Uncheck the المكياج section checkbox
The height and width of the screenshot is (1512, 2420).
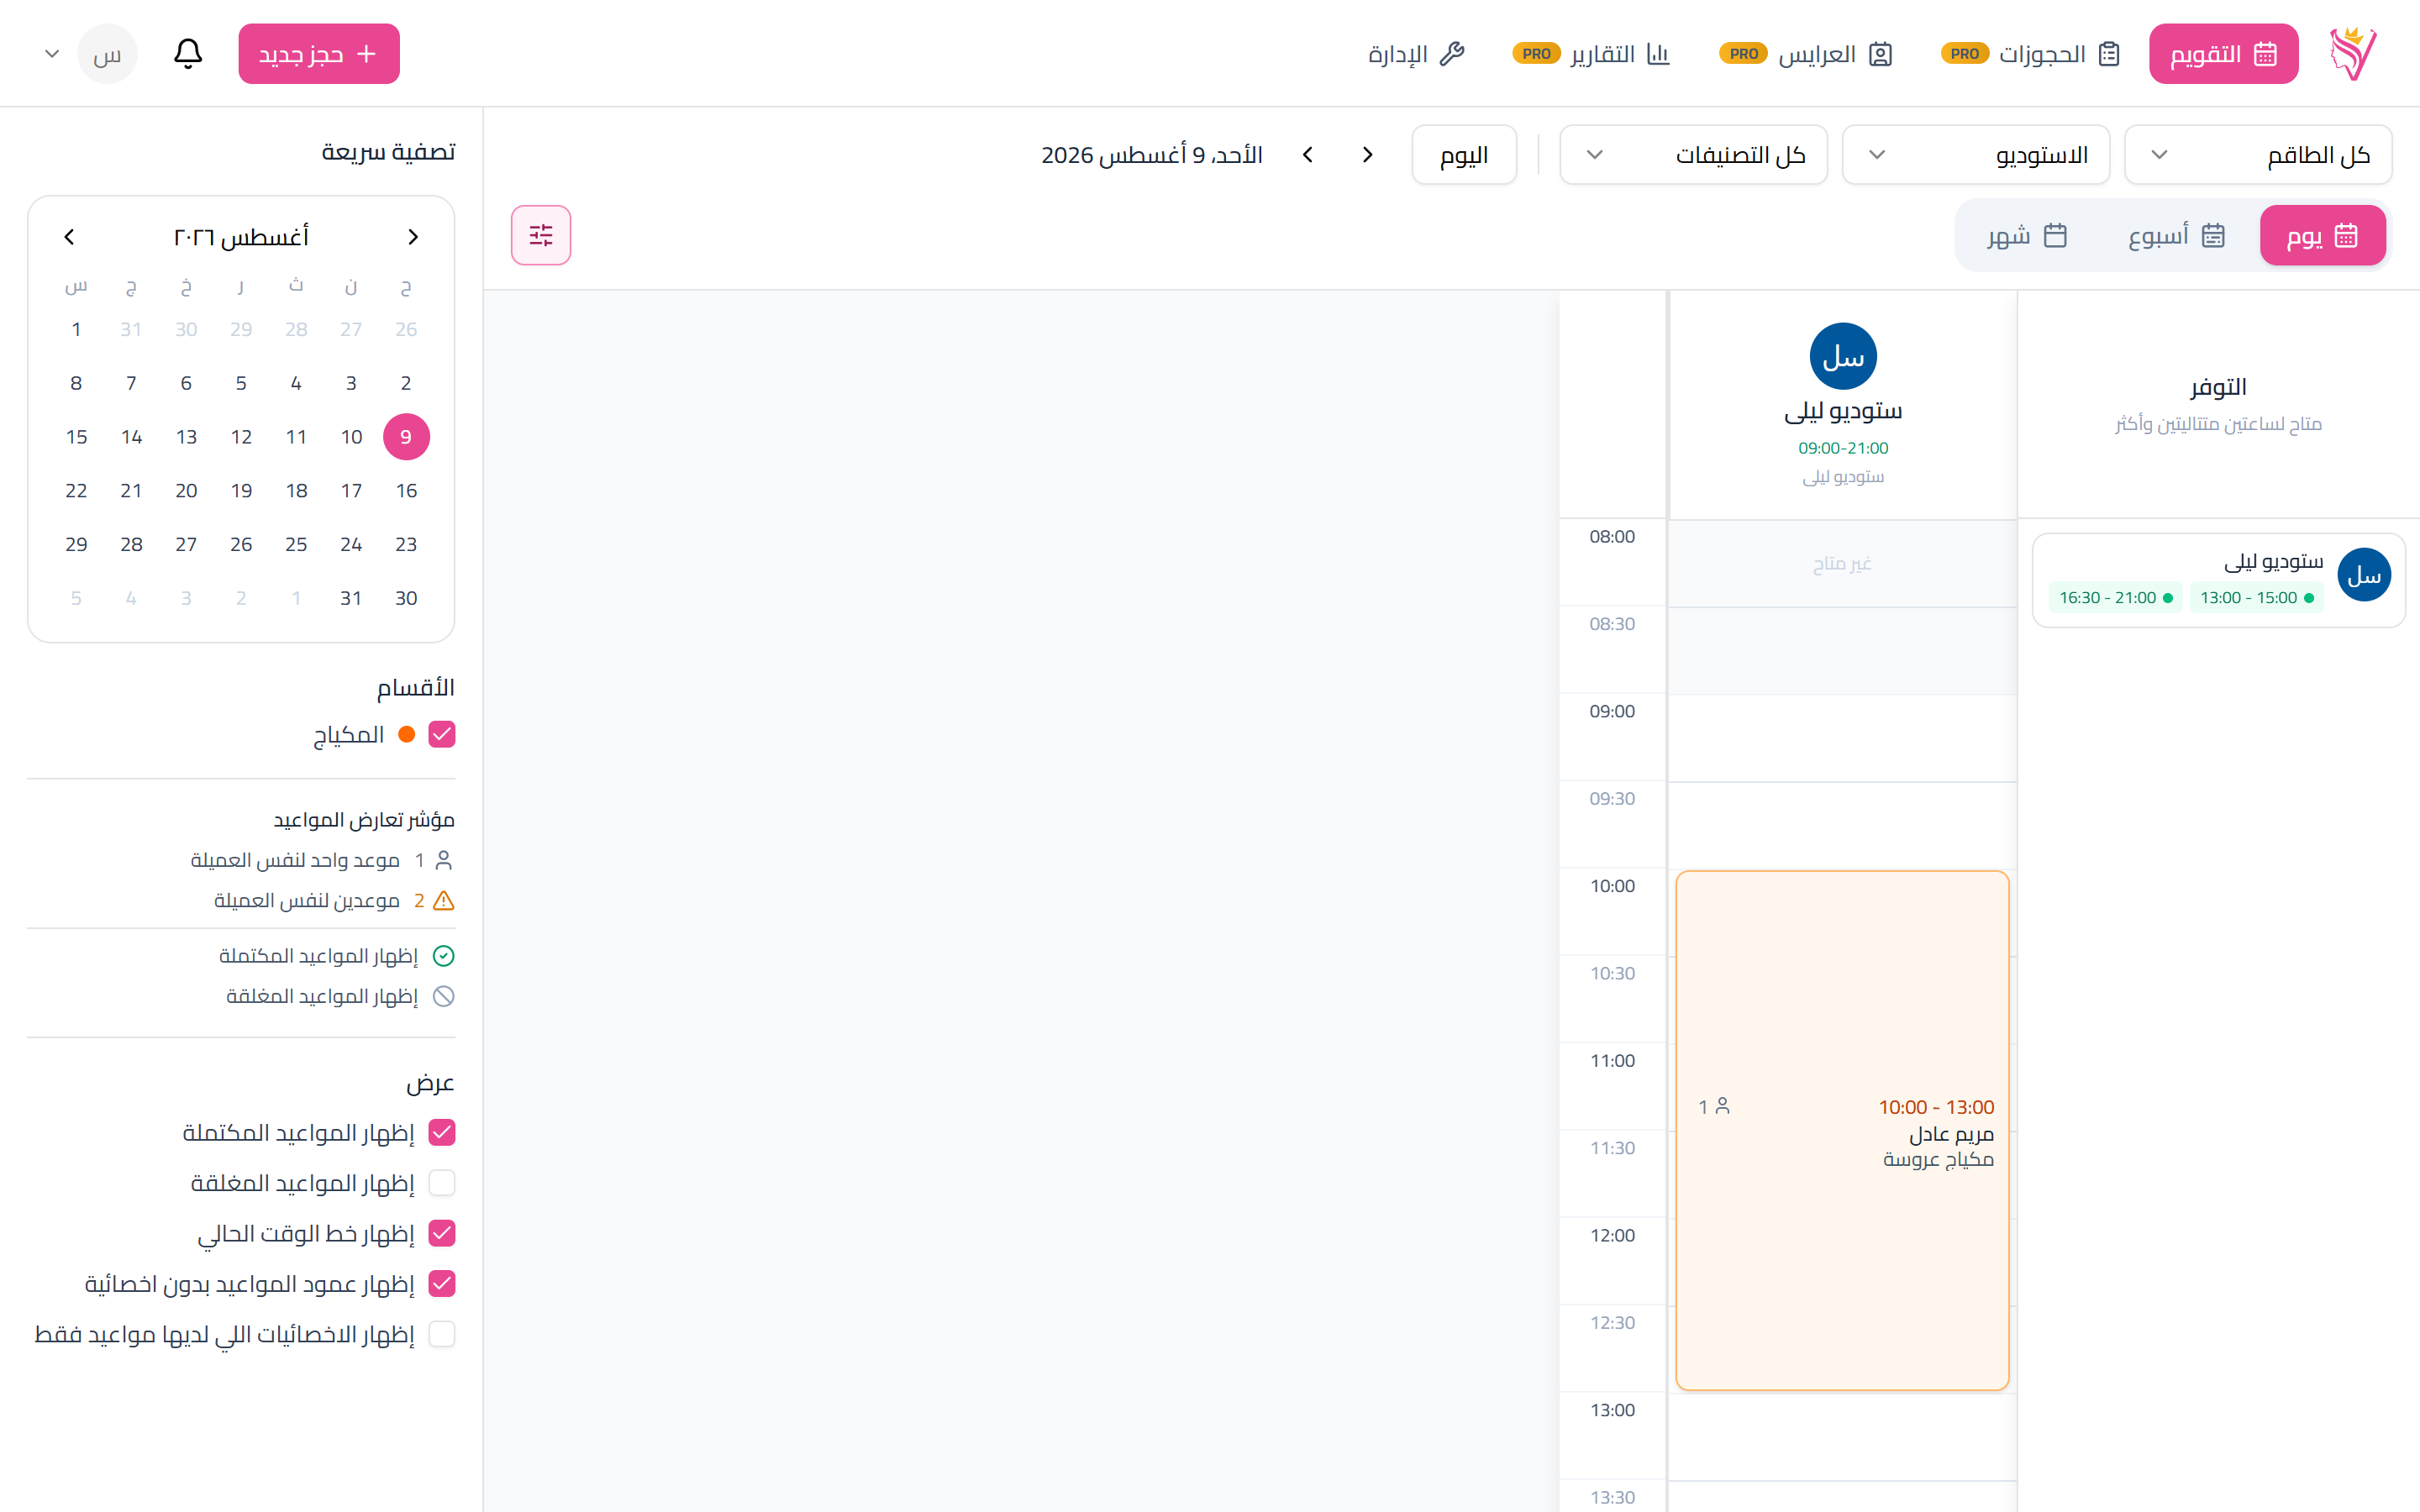click(442, 735)
